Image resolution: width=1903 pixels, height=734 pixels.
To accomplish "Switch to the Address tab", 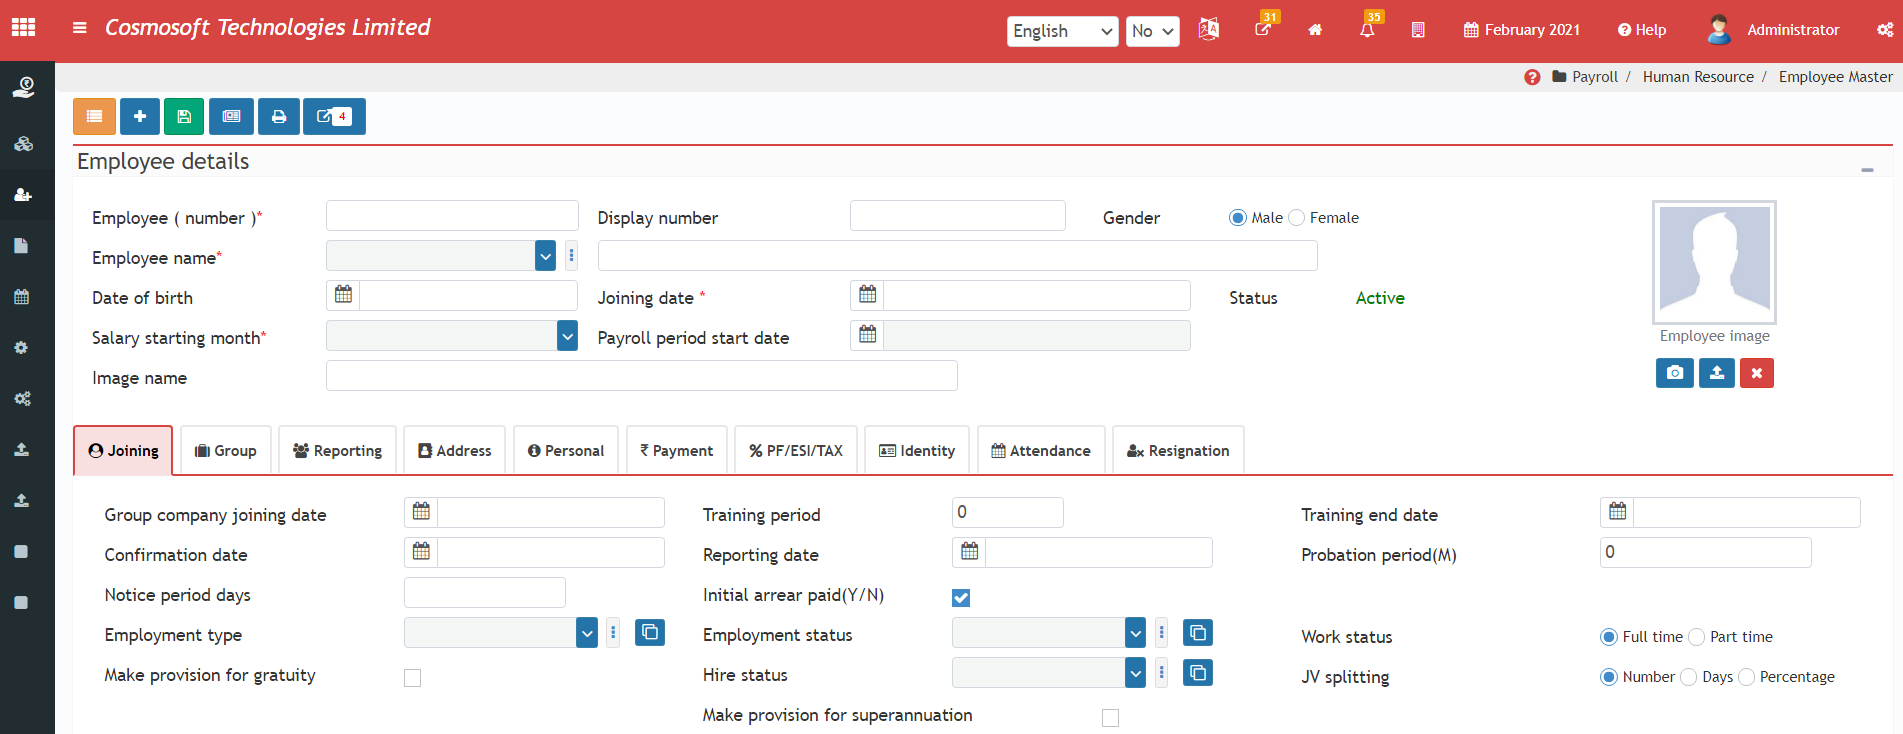I will (x=455, y=450).
